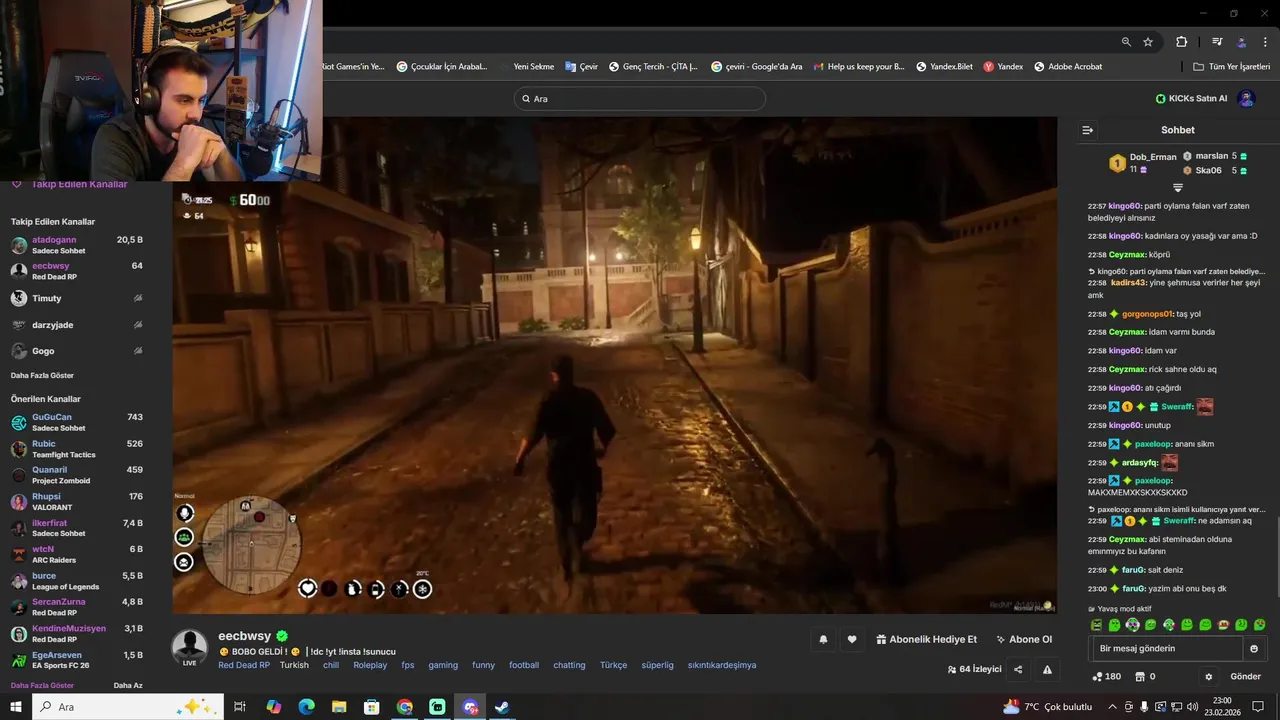
Task: Send message with Gönder button
Action: pos(1245,677)
